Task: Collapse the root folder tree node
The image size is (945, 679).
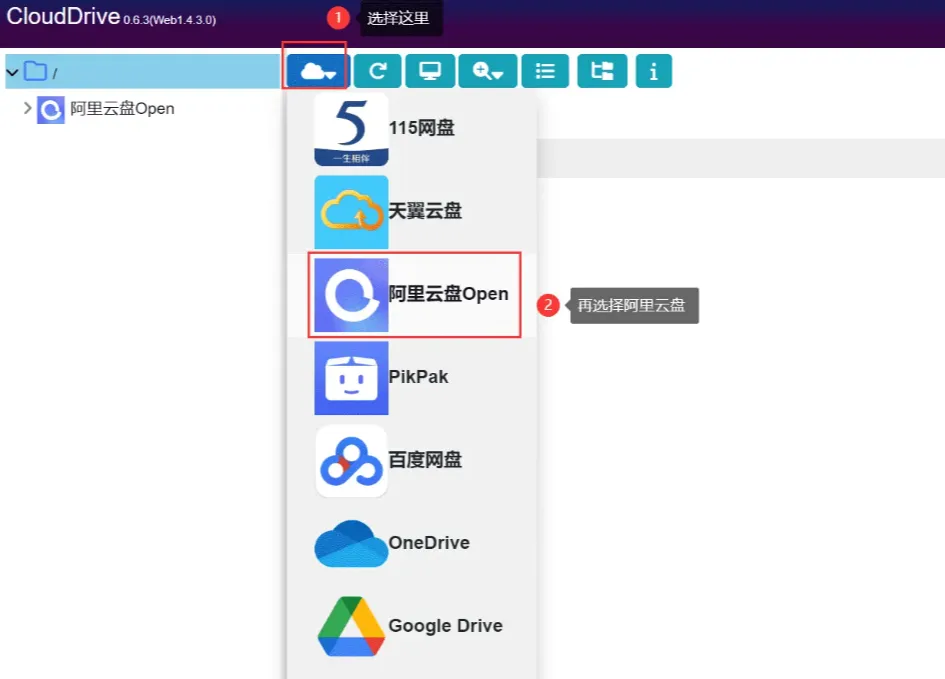Action: coord(12,72)
